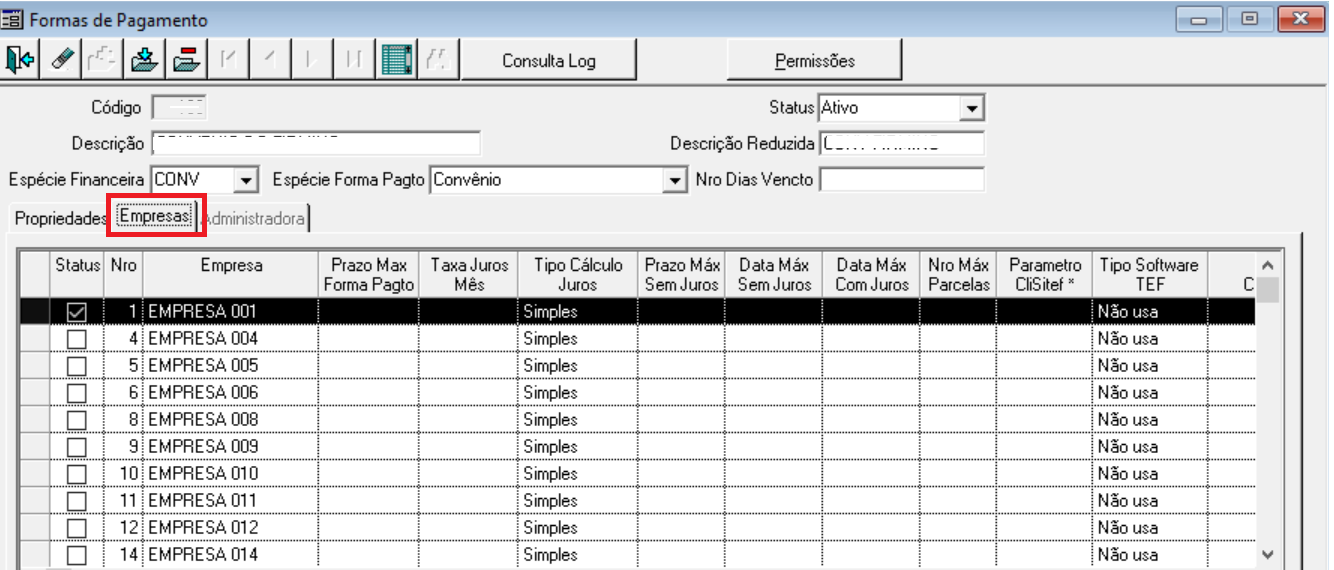The width and height of the screenshot is (1334, 570).
Task: Enable Status checkbox for EMPRESA 006
Action: (x=76, y=394)
